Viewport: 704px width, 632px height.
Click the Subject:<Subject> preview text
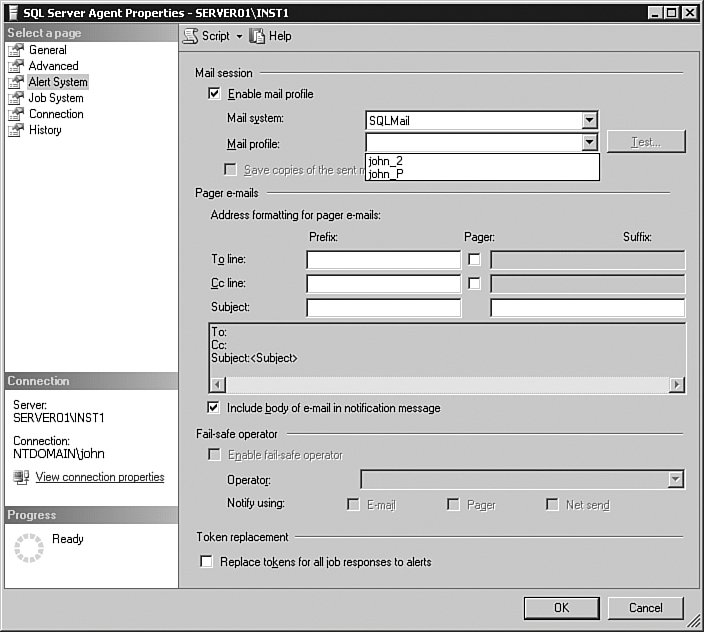tap(254, 358)
